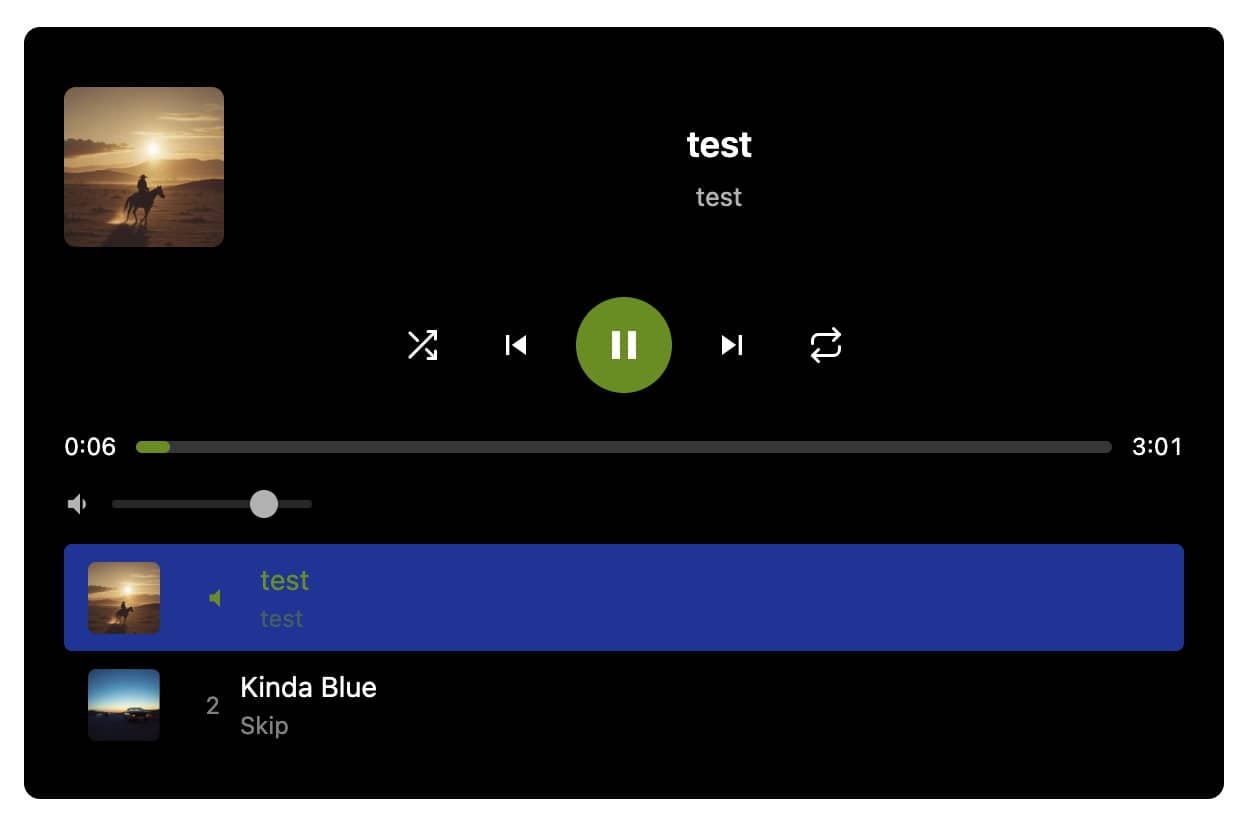Click track number 2 in the playlist
This screenshot has height=822, width=1248.
[212, 706]
